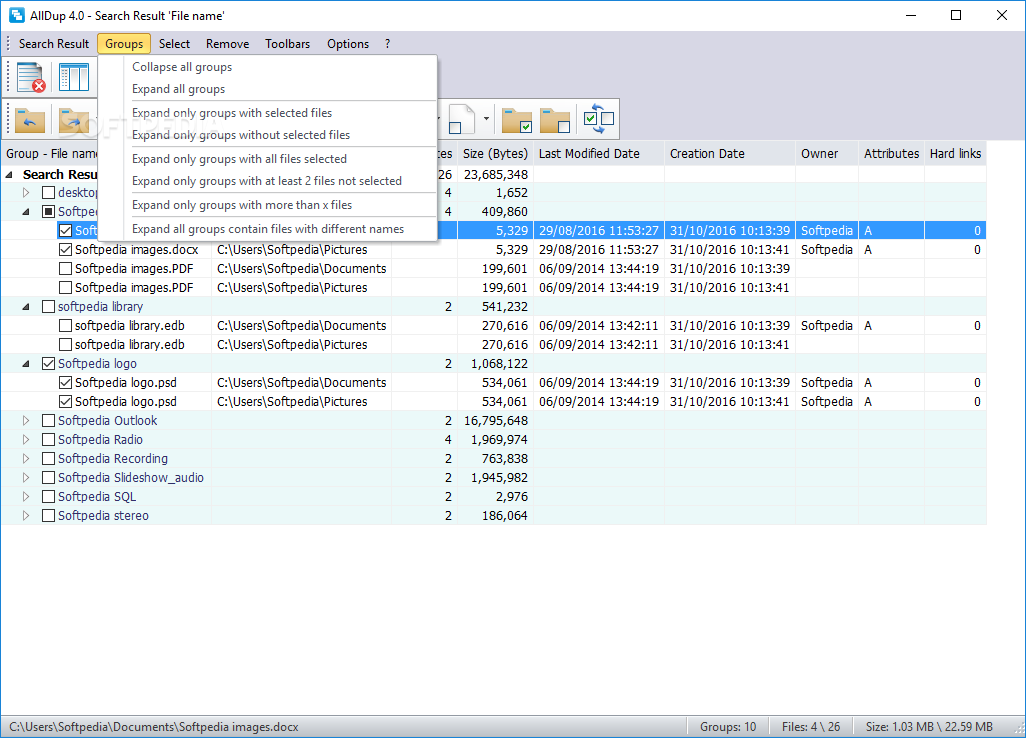1026x738 pixels.
Task: Click status bar Groups: 10 text
Action: click(x=728, y=726)
